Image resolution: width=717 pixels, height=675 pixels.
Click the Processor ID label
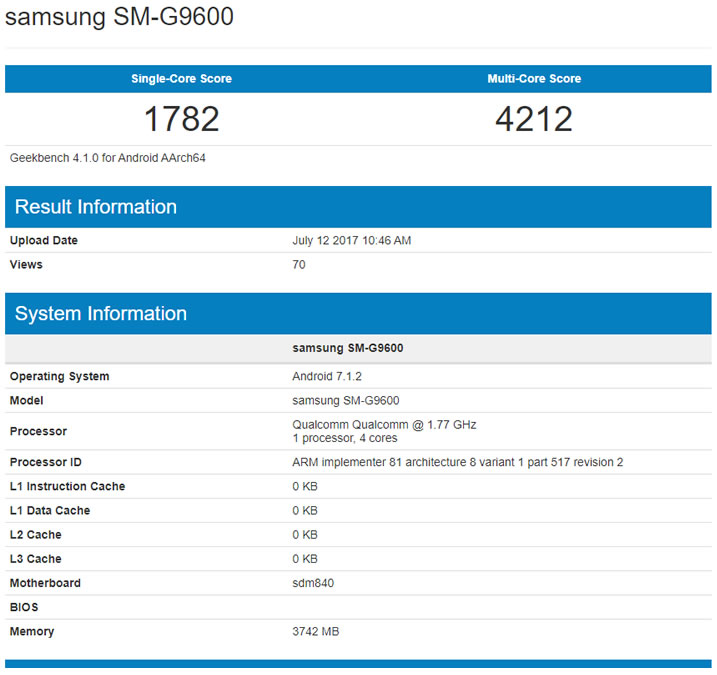[46, 462]
